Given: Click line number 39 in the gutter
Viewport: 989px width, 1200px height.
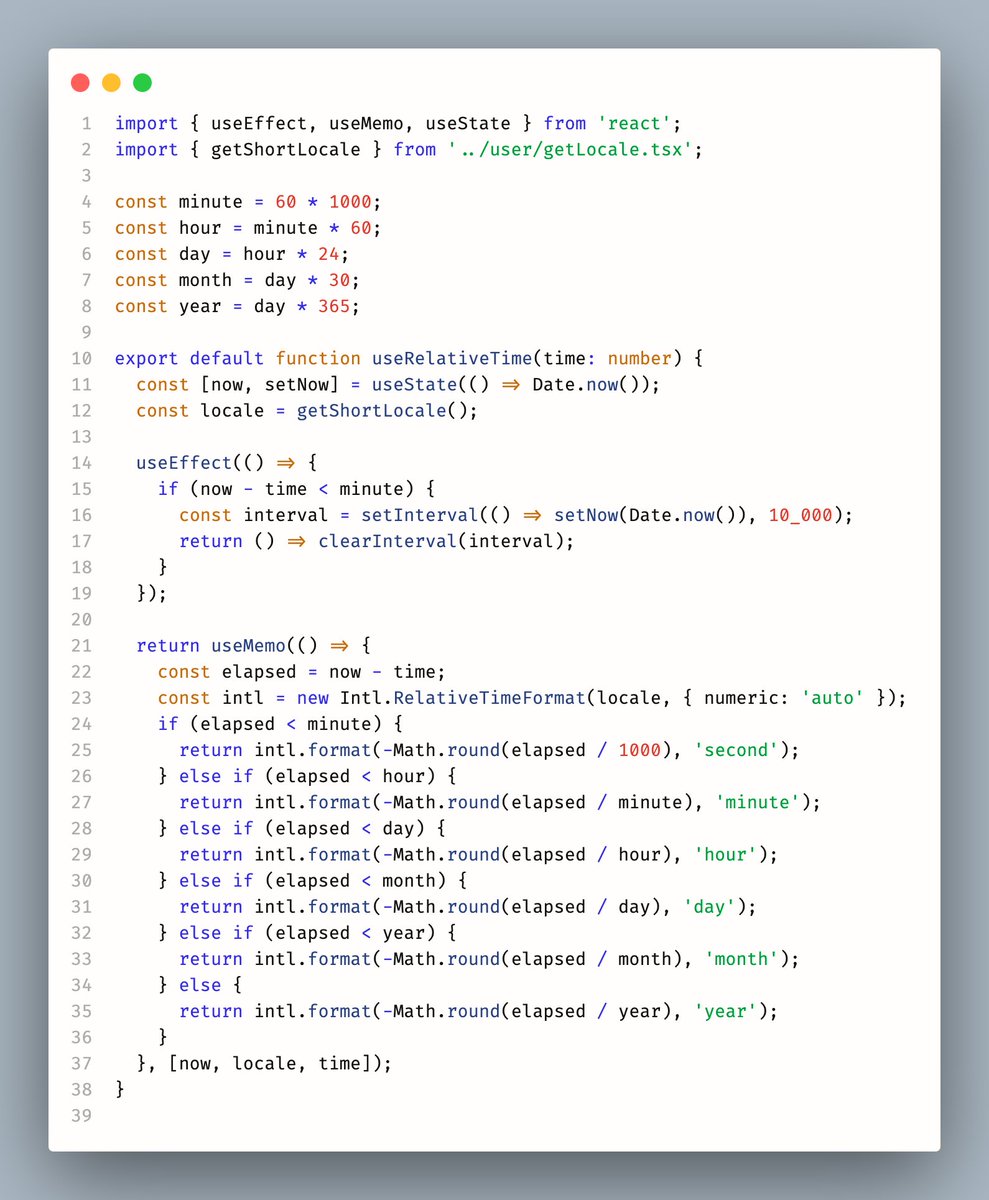Looking at the screenshot, I should [82, 1114].
